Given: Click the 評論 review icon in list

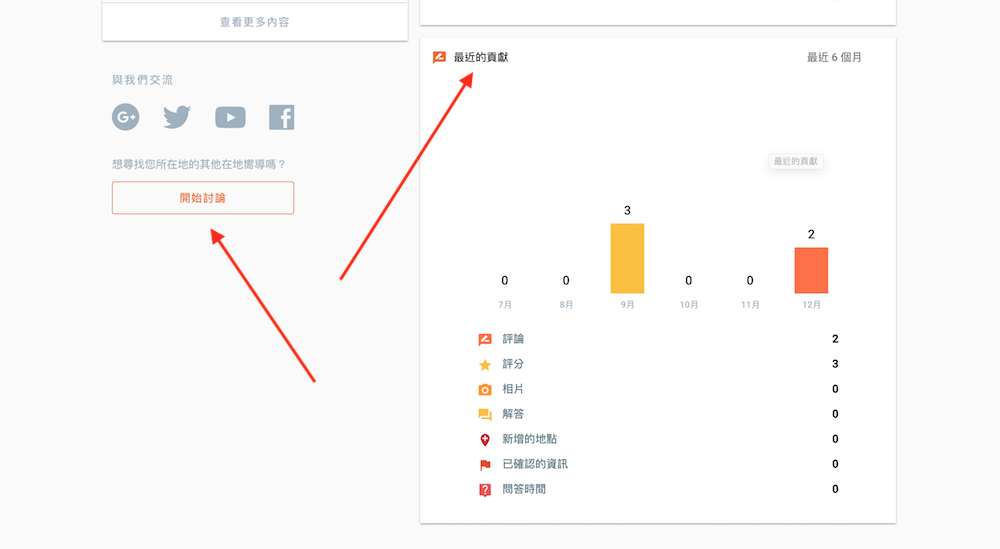Looking at the screenshot, I should coord(485,340).
